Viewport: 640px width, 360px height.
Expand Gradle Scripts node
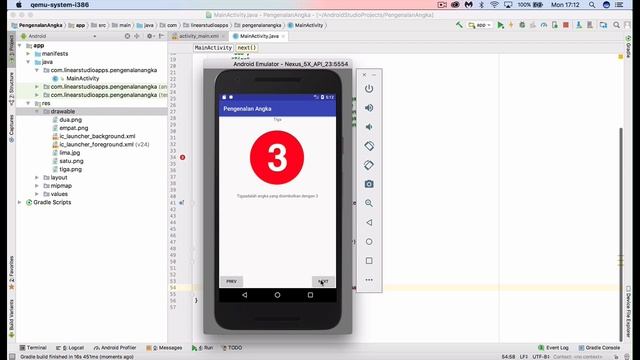click(20, 202)
